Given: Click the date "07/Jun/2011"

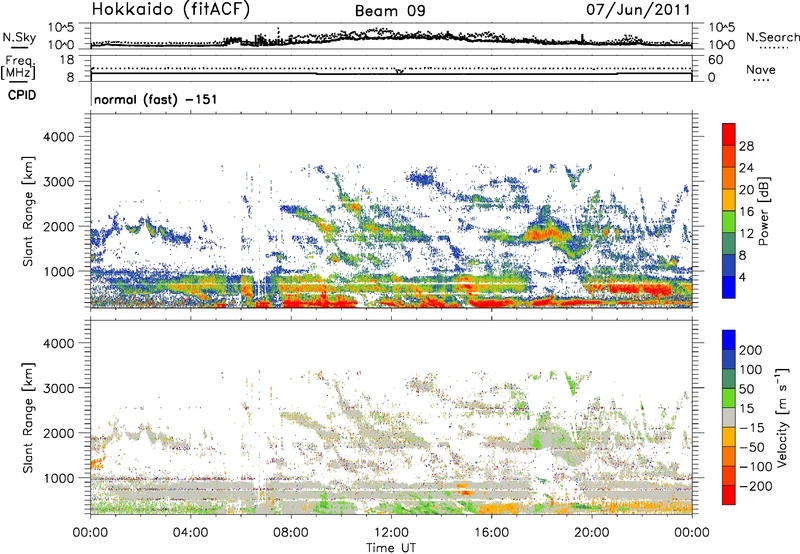Looking at the screenshot, I should tap(638, 9).
